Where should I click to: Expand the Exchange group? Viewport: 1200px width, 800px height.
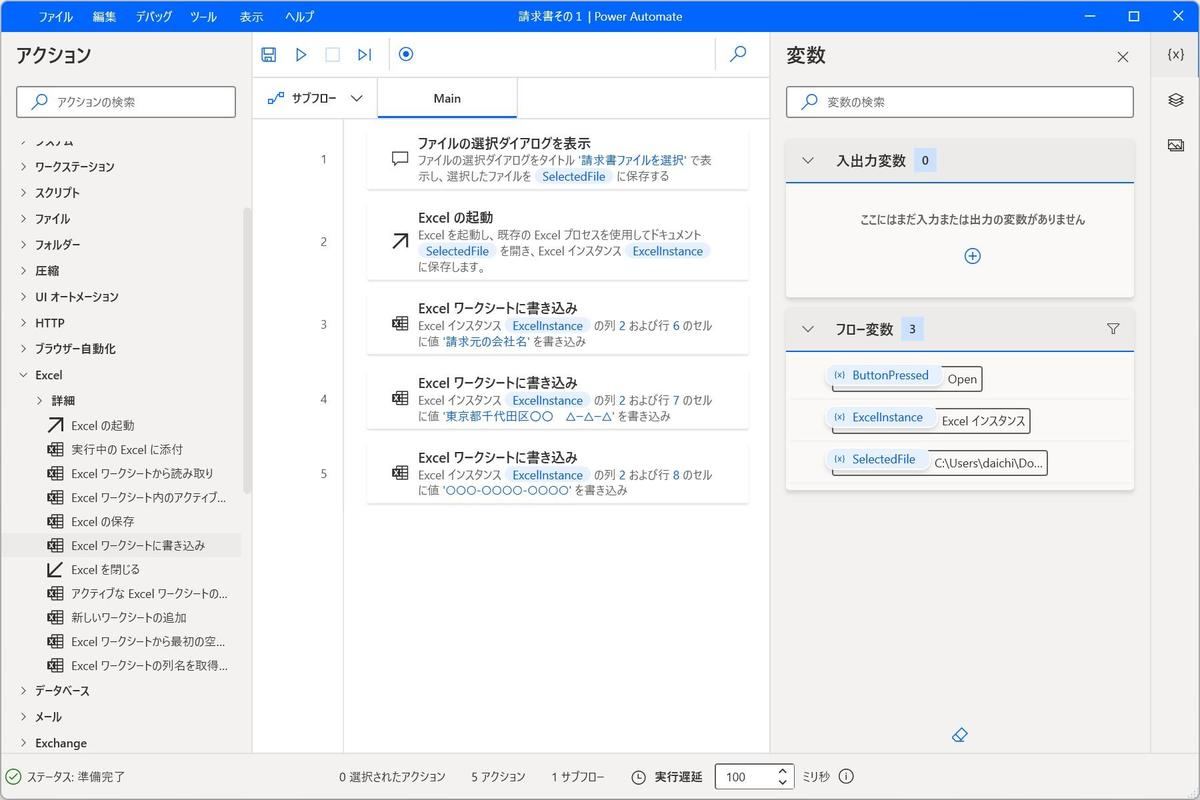coord(24,743)
